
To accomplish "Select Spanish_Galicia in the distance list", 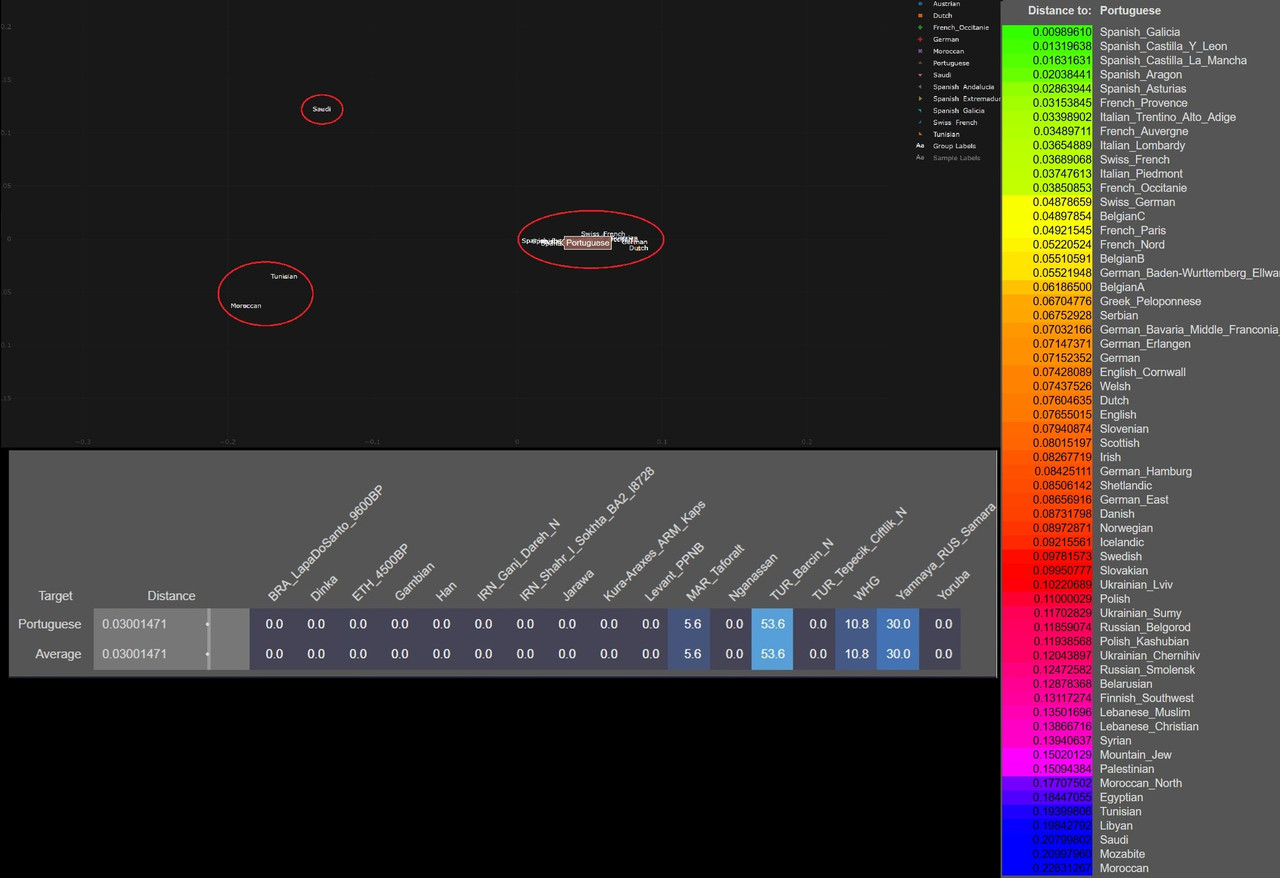I will (1140, 32).
